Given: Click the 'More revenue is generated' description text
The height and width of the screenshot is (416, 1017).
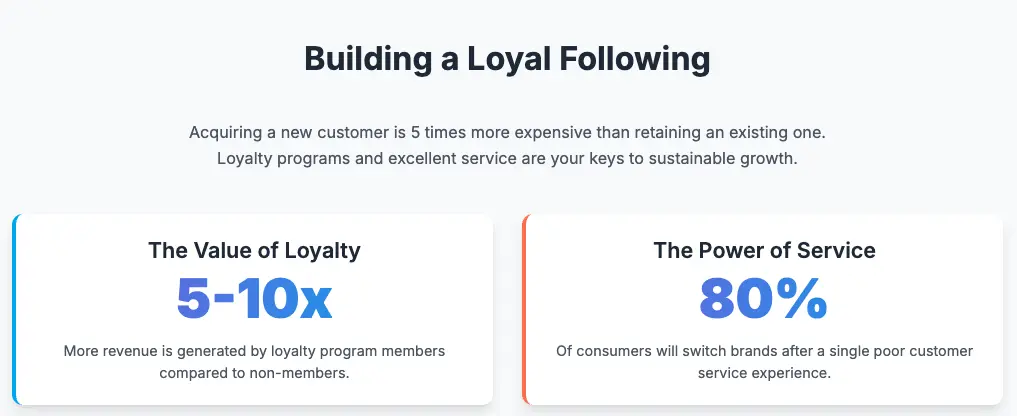Looking at the screenshot, I should click(254, 351).
